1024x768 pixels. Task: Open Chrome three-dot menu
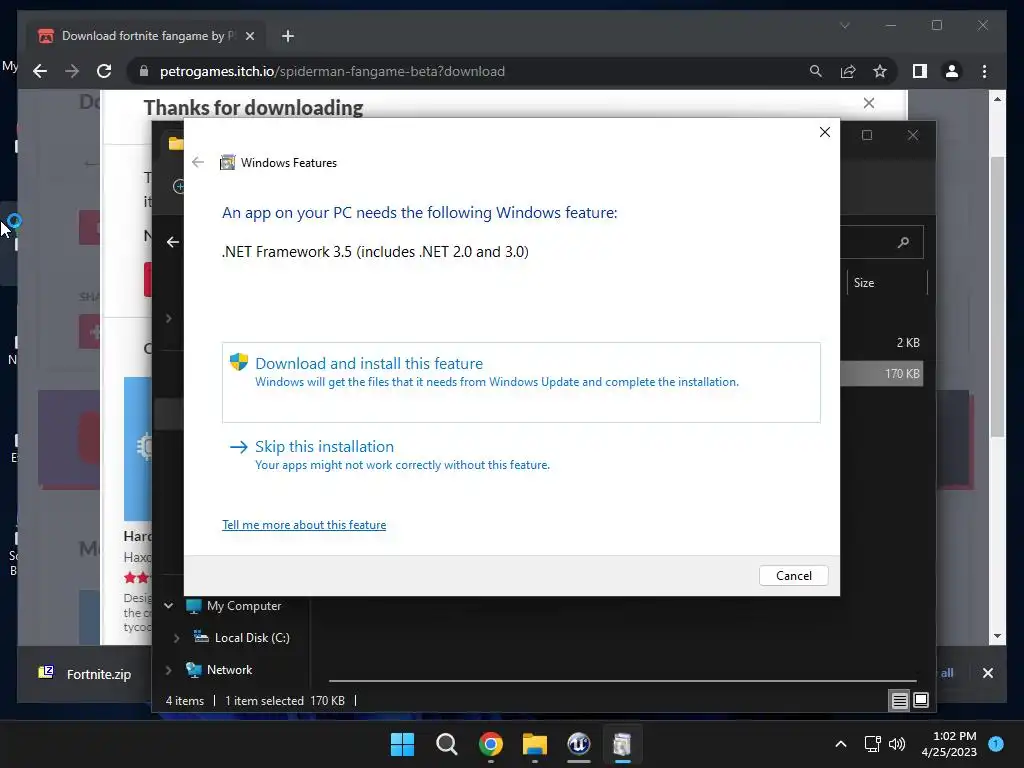pos(984,71)
